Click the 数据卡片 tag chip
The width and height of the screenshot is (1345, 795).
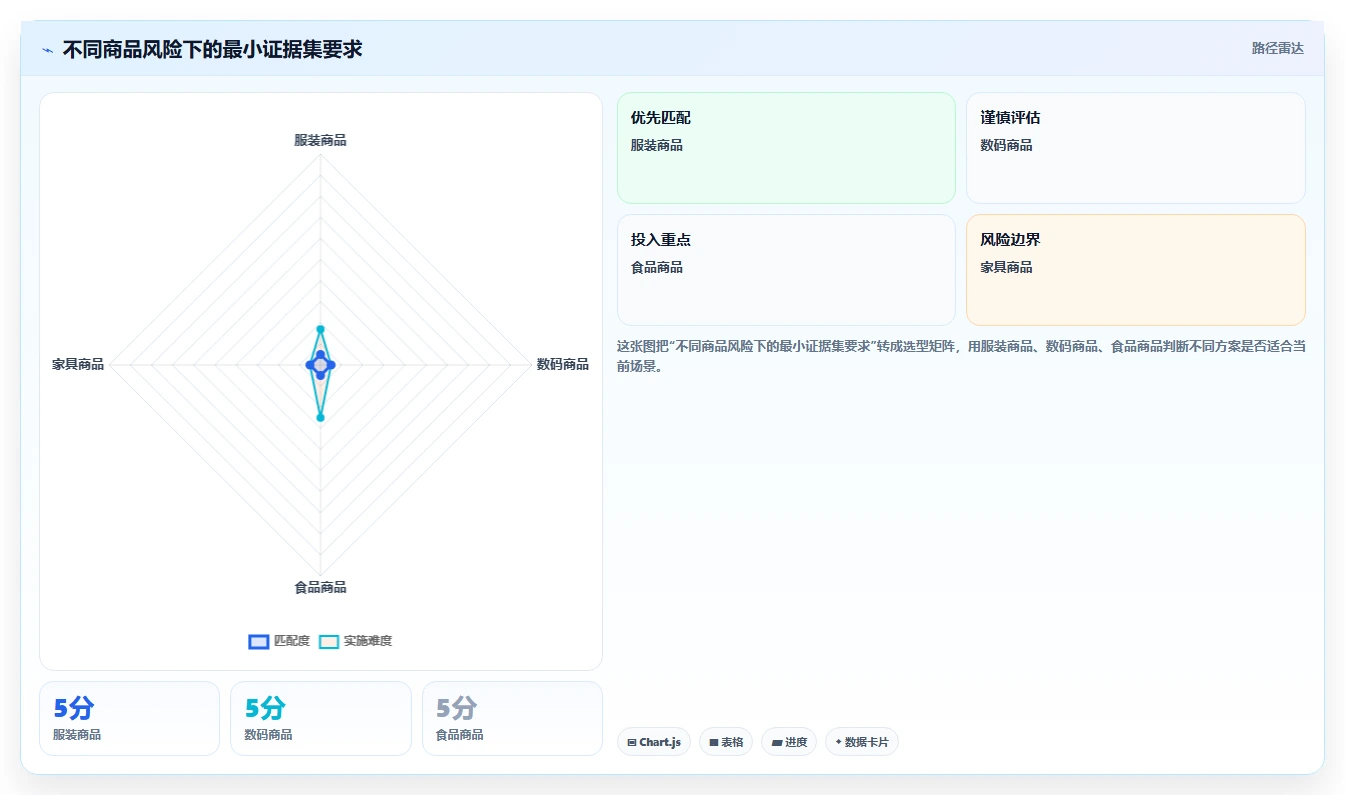pos(862,742)
